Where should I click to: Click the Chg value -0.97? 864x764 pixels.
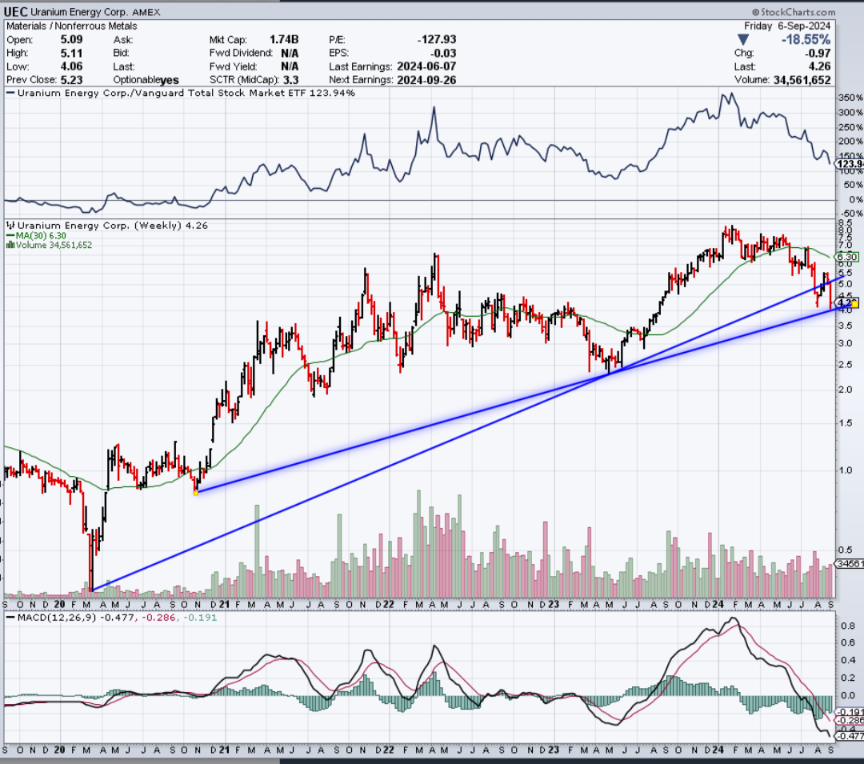click(817, 53)
